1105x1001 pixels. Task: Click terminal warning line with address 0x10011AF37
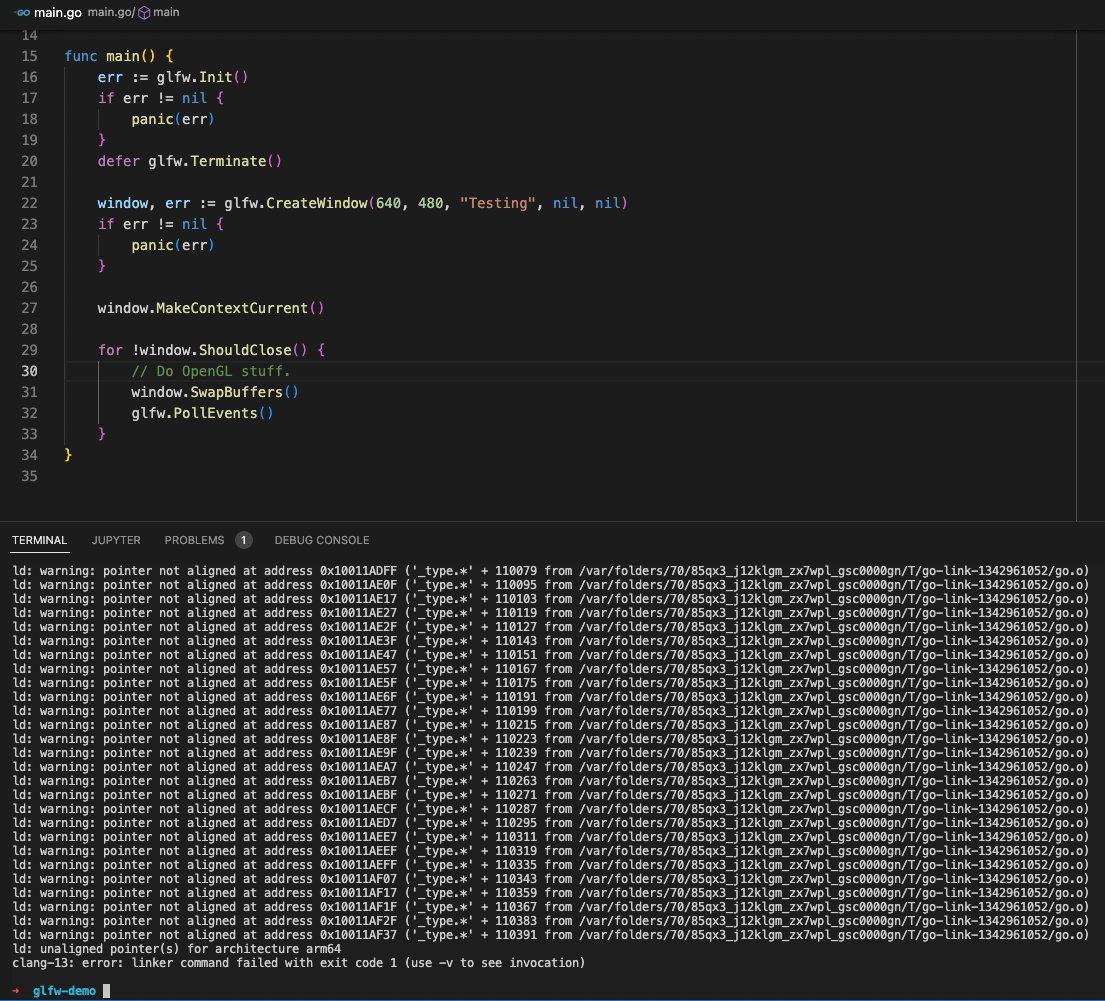tap(550, 935)
